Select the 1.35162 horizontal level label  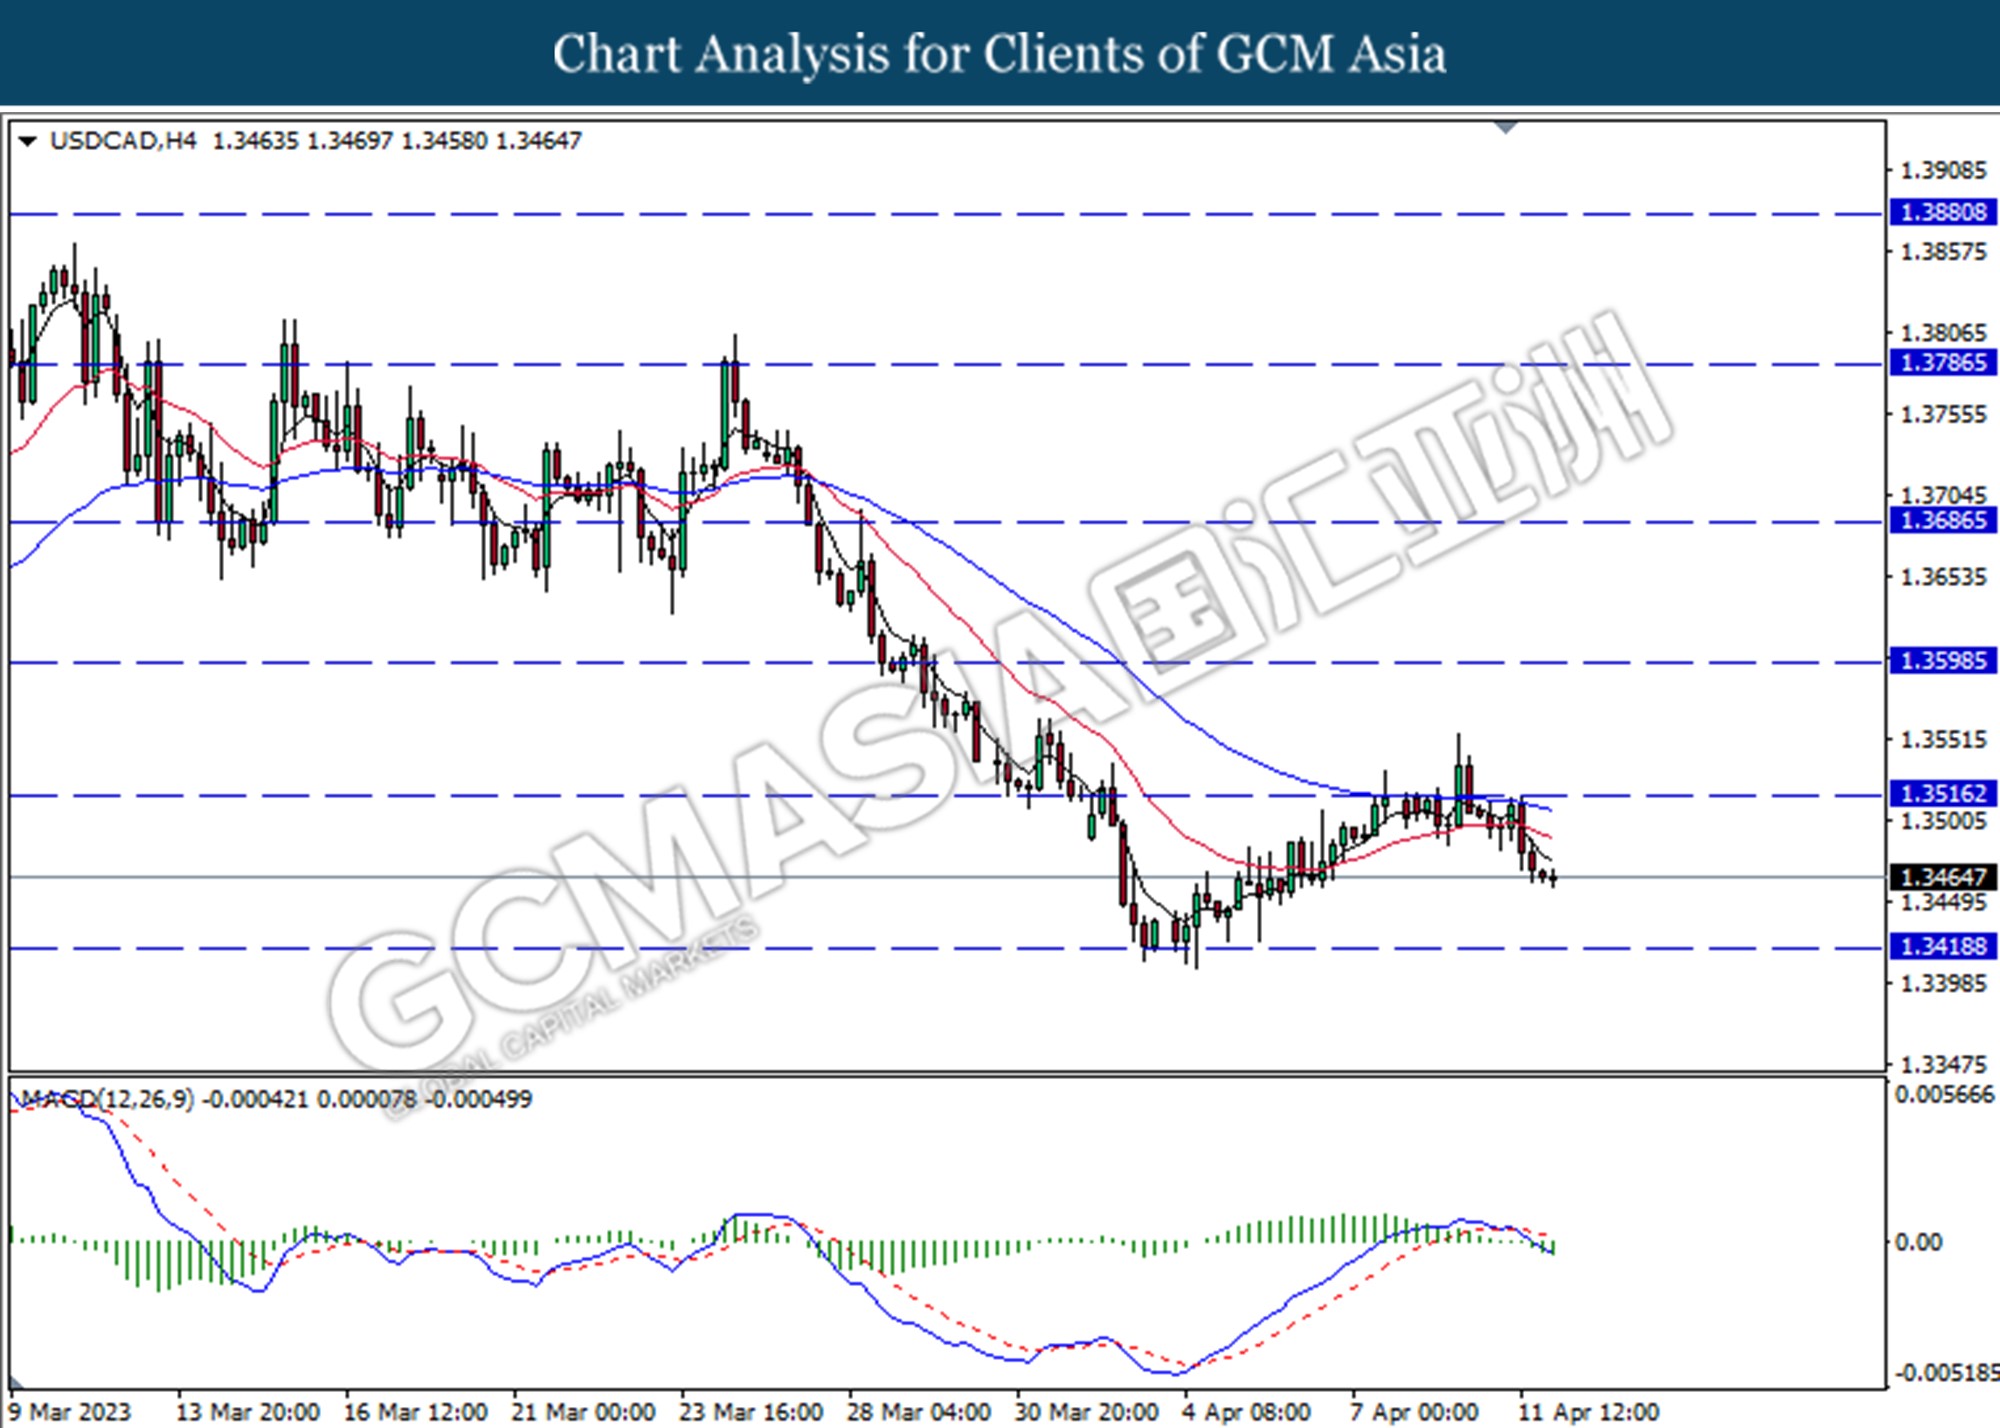coord(1943,793)
